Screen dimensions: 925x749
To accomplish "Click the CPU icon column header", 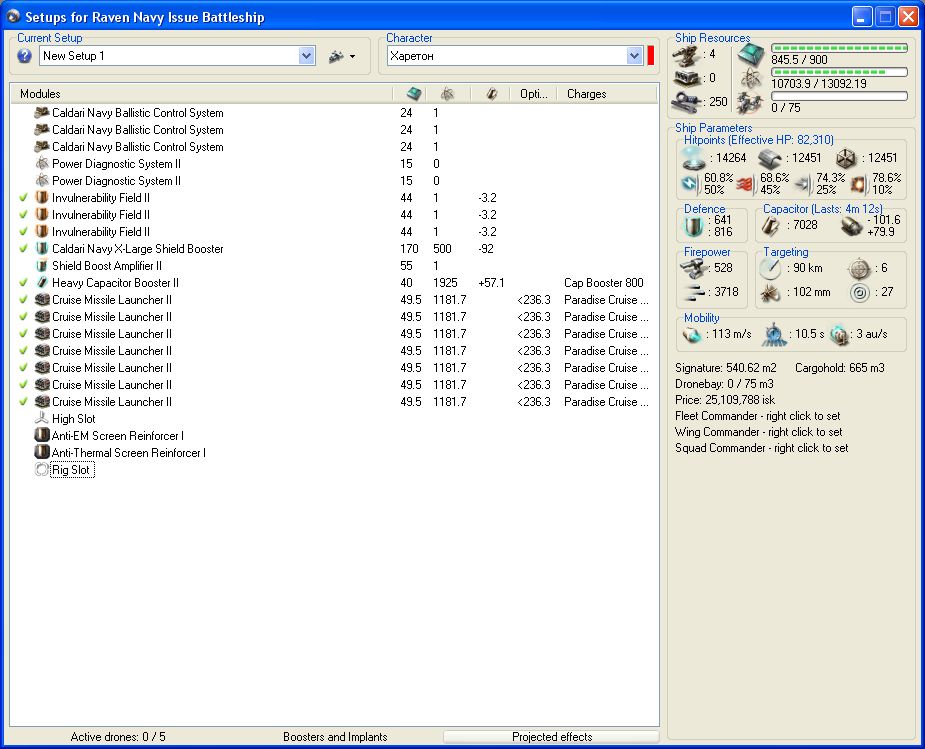I will pos(414,94).
